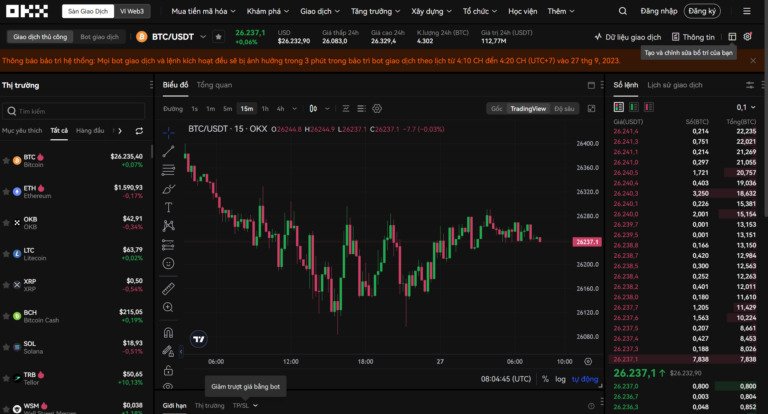Switch to Tổng quan tab

[214, 85]
